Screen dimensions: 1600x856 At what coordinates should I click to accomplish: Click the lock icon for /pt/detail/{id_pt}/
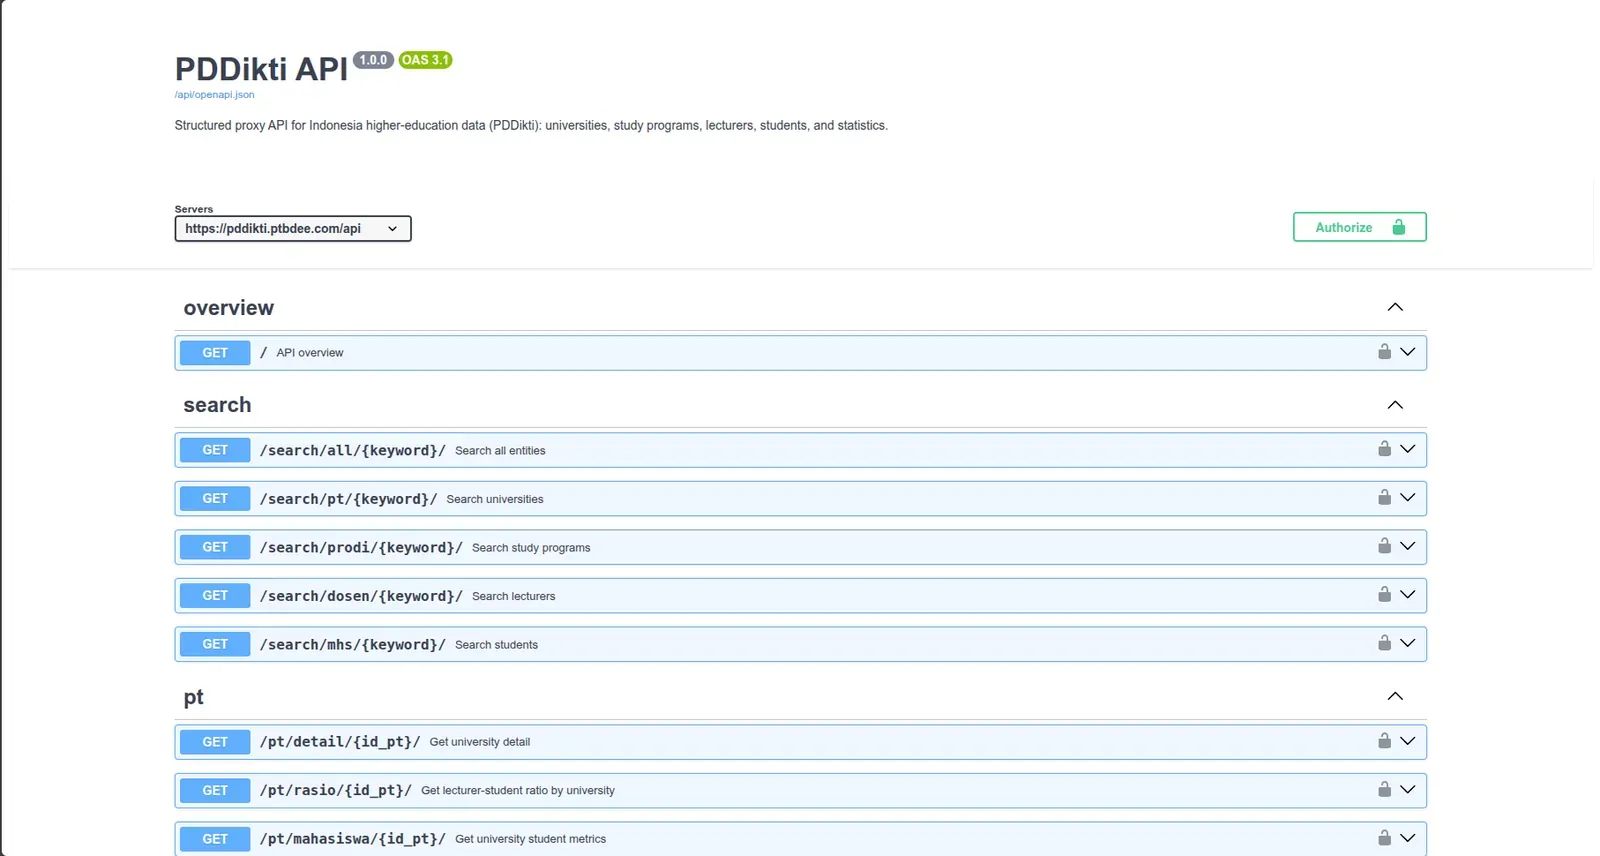(x=1384, y=741)
